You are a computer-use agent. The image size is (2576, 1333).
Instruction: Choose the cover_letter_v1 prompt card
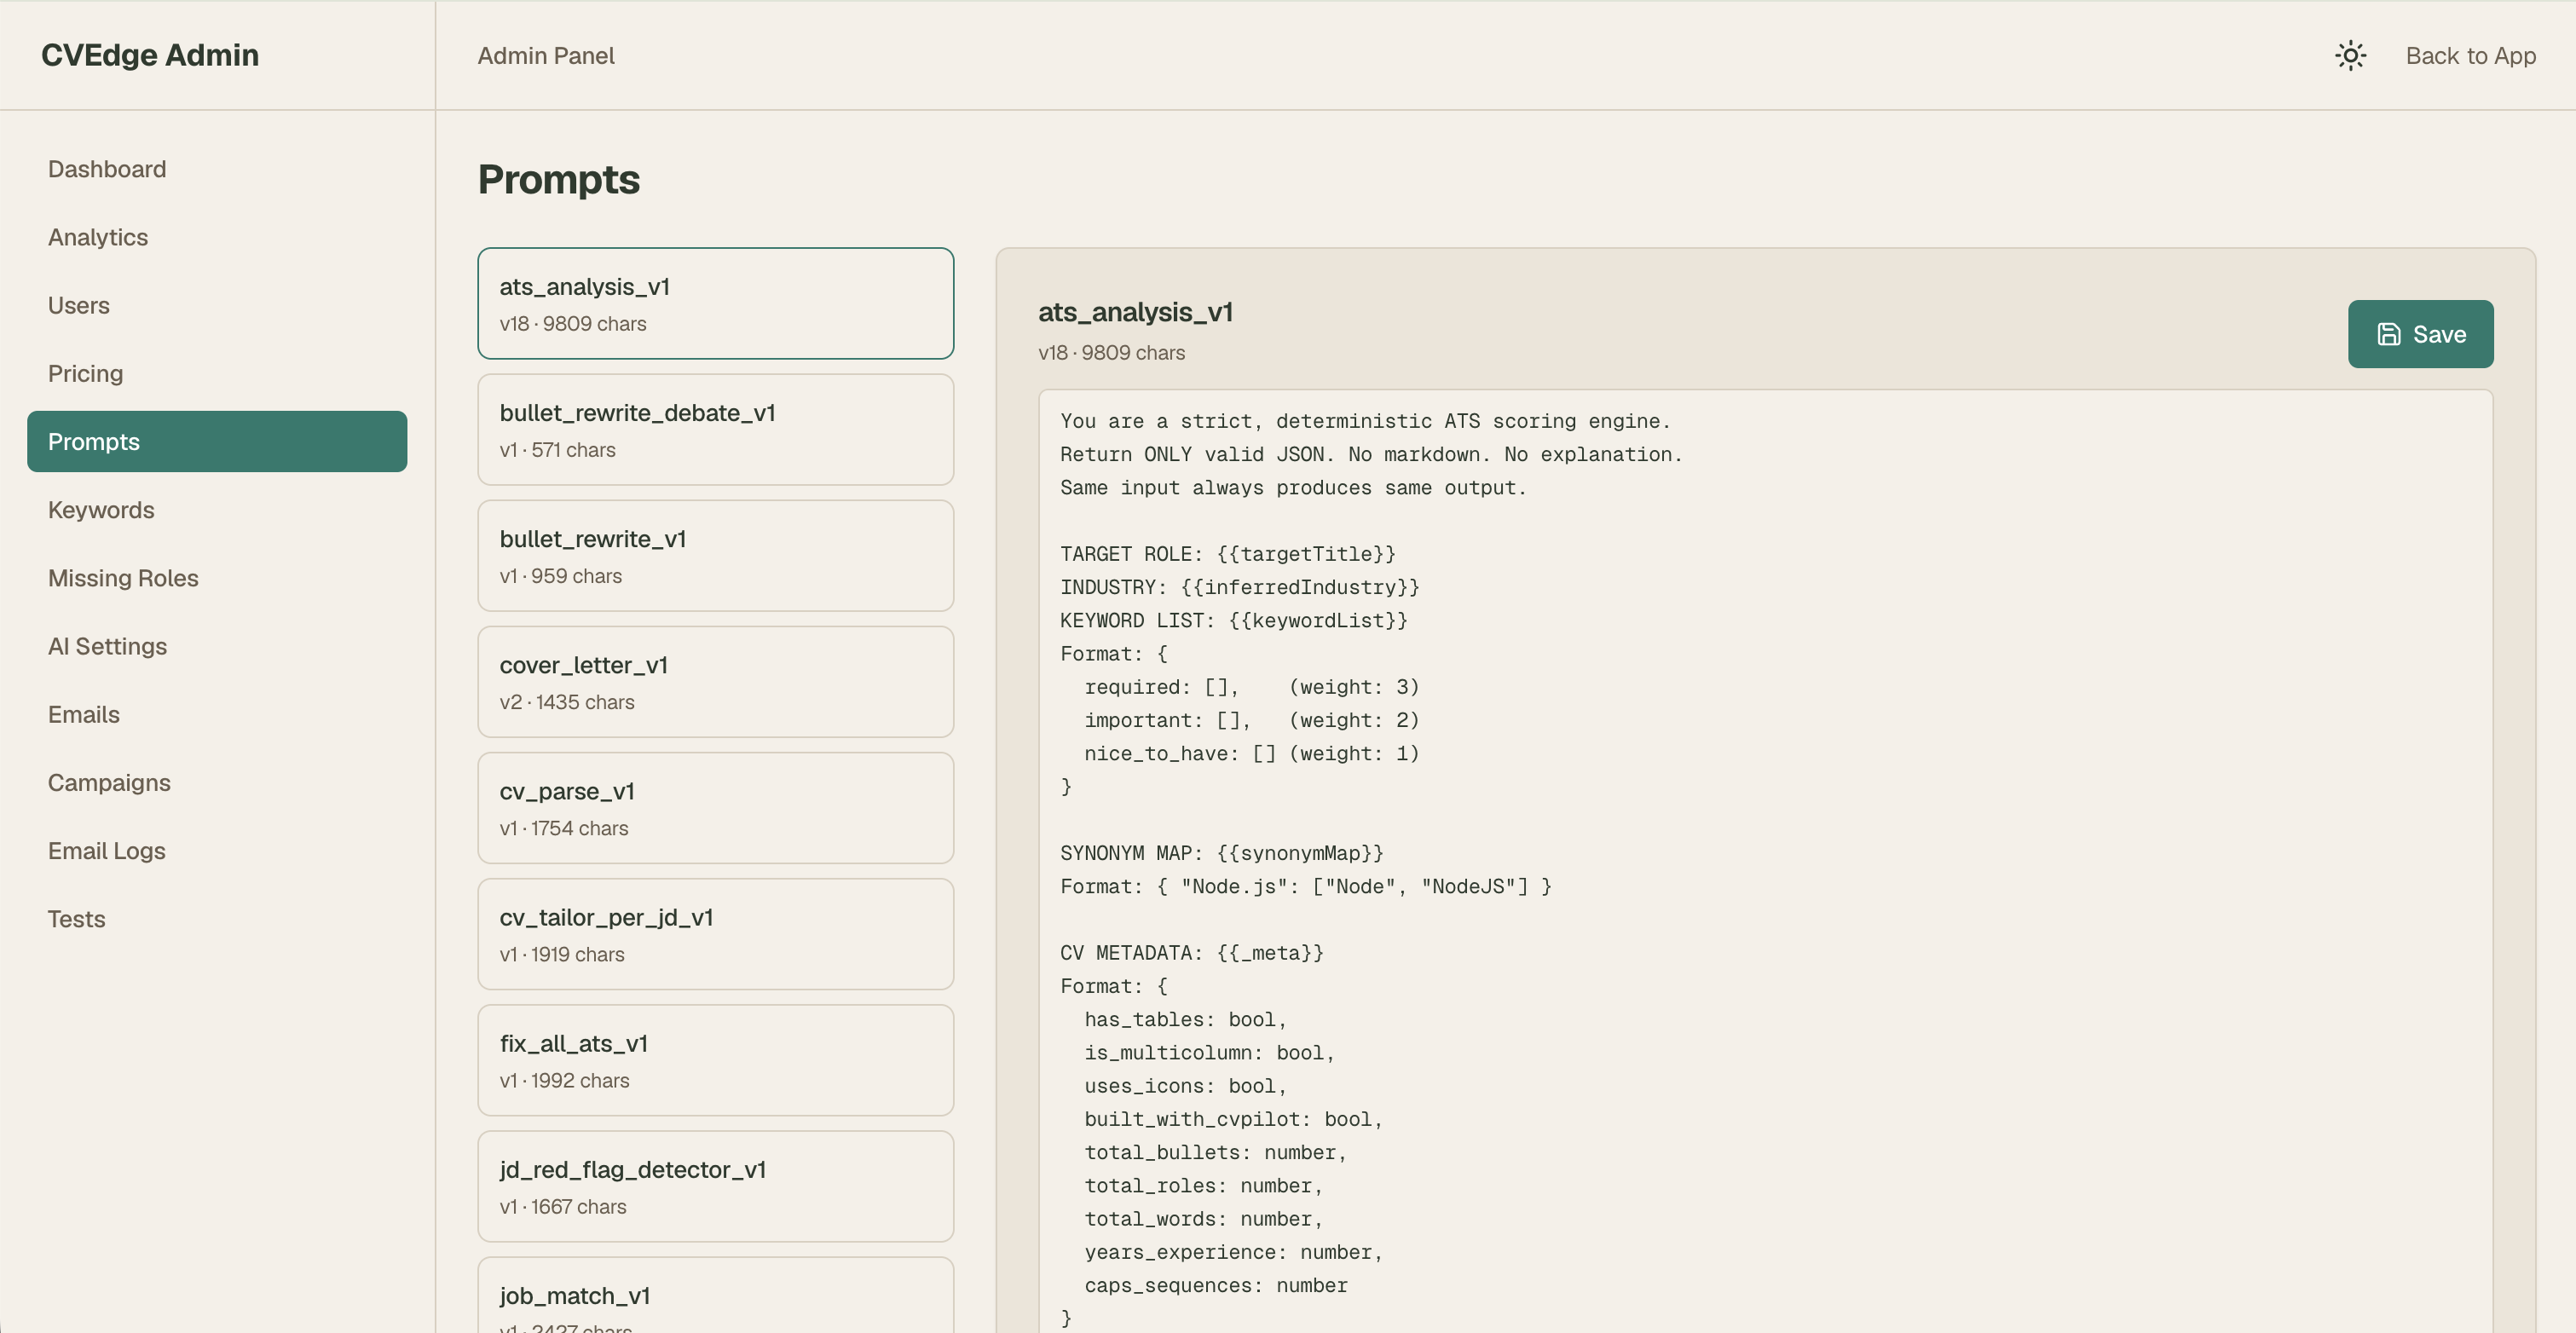716,681
